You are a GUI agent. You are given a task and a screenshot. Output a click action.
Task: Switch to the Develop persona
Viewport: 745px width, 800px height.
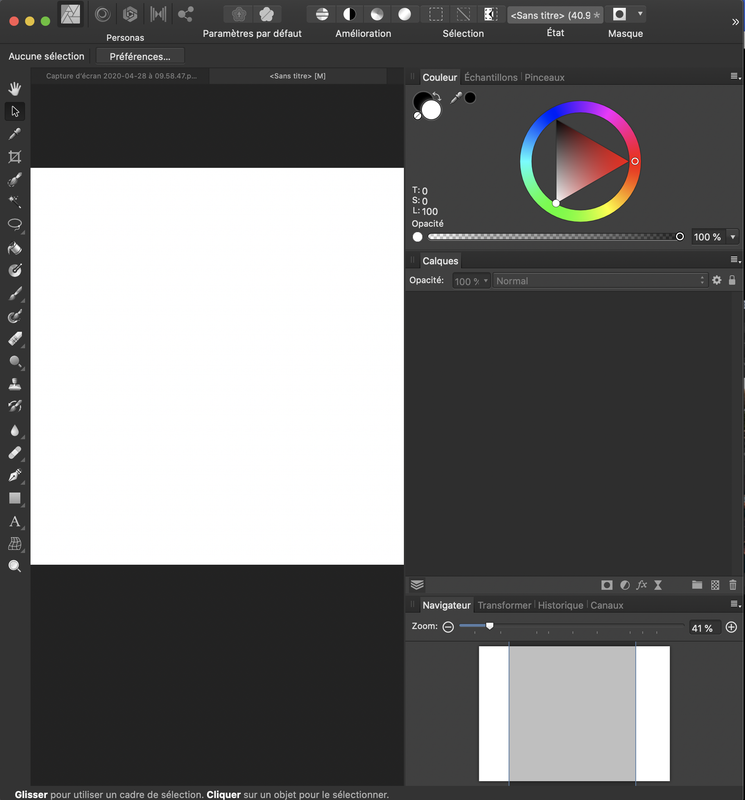tap(130, 14)
